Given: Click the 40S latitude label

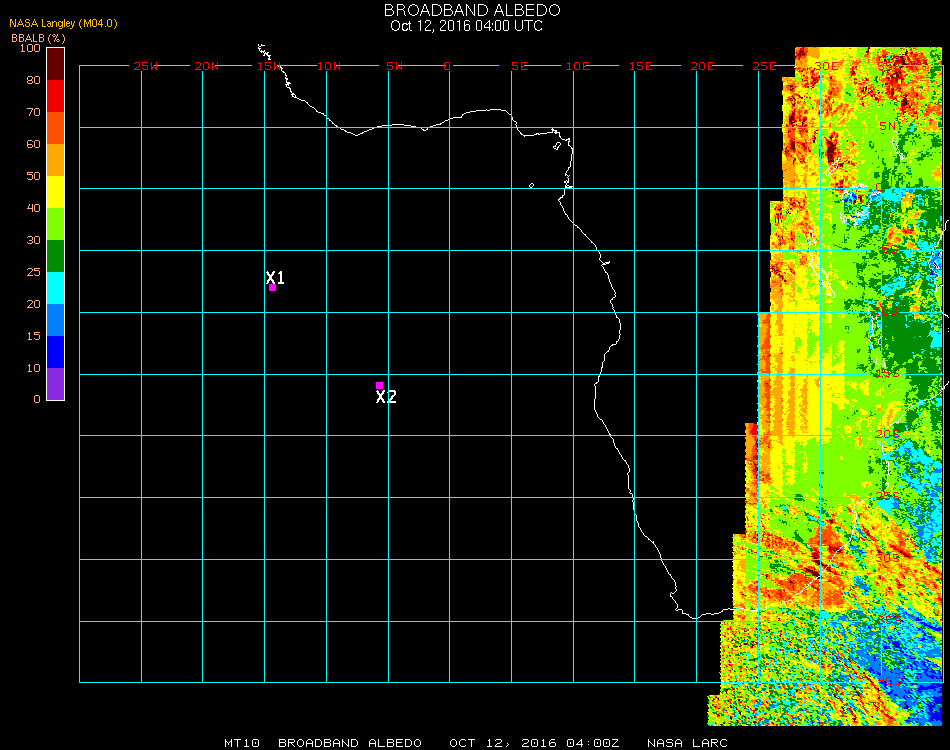Looking at the screenshot, I should pos(889,682).
